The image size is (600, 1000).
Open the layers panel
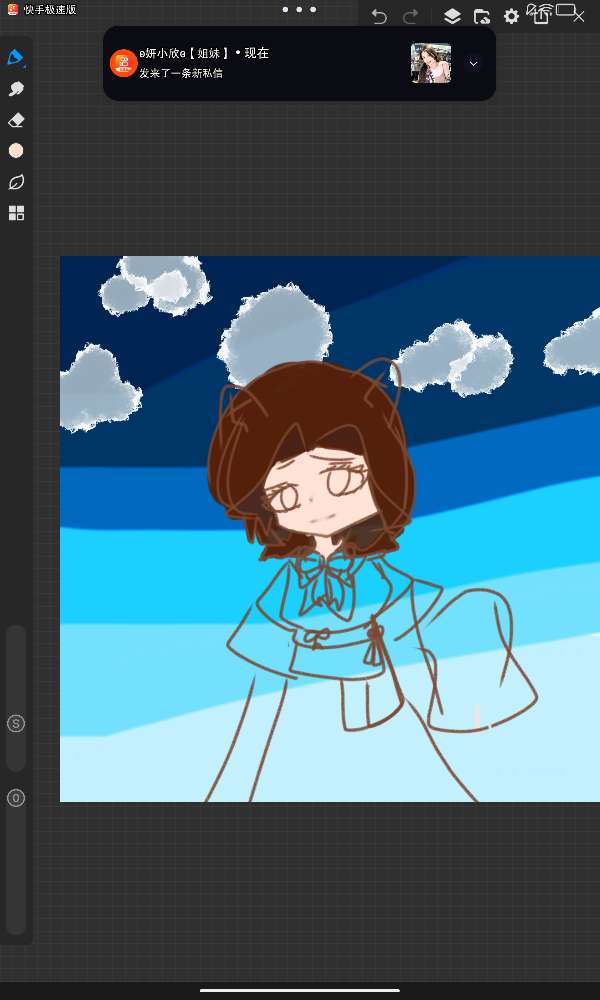pos(452,16)
